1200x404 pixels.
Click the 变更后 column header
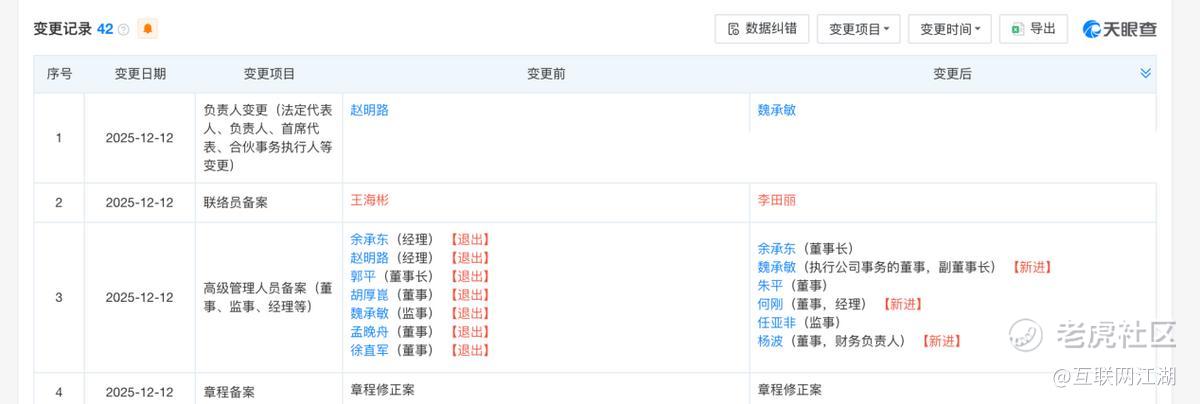[952, 74]
